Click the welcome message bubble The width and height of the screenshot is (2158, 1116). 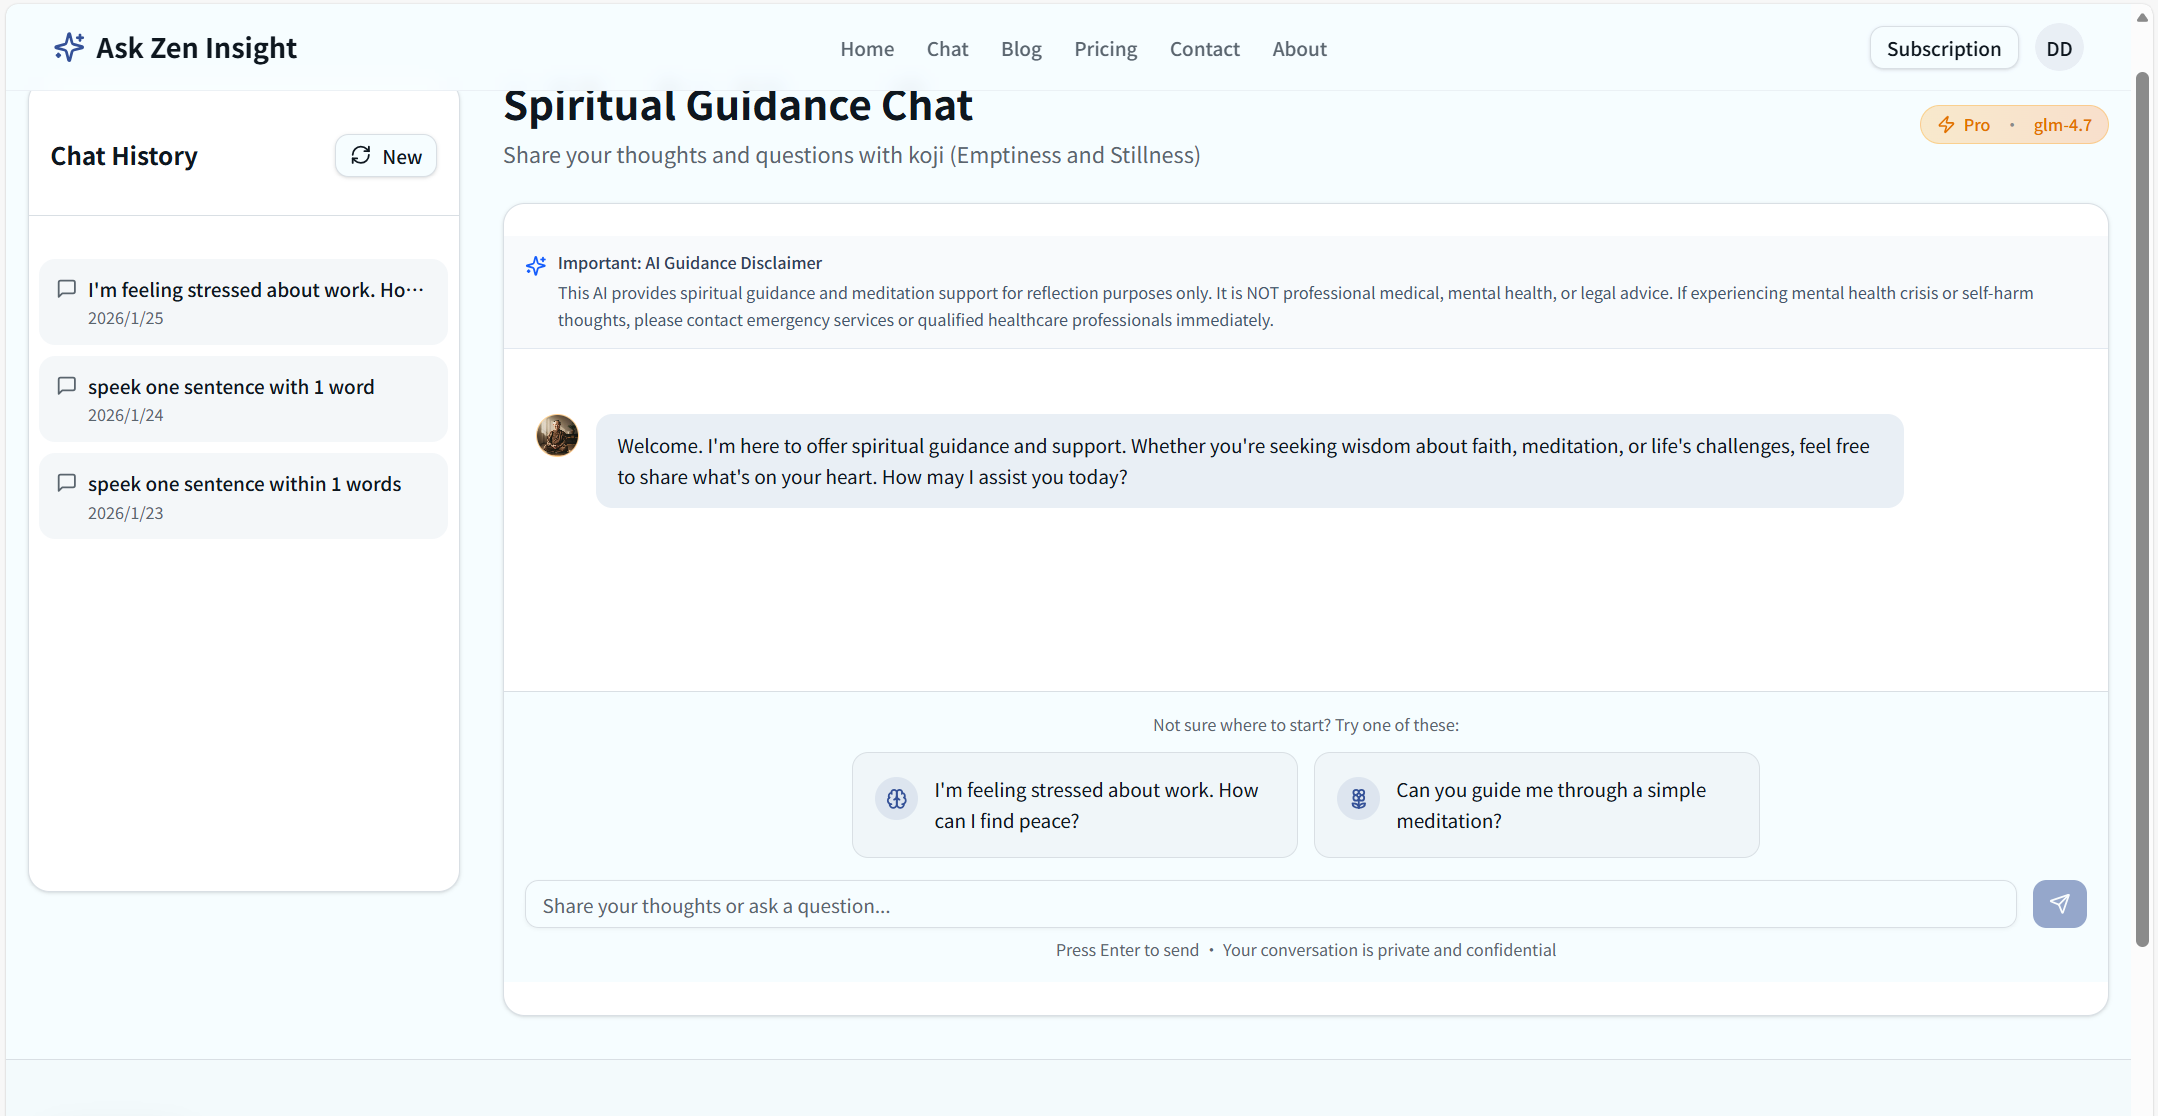pos(1249,461)
